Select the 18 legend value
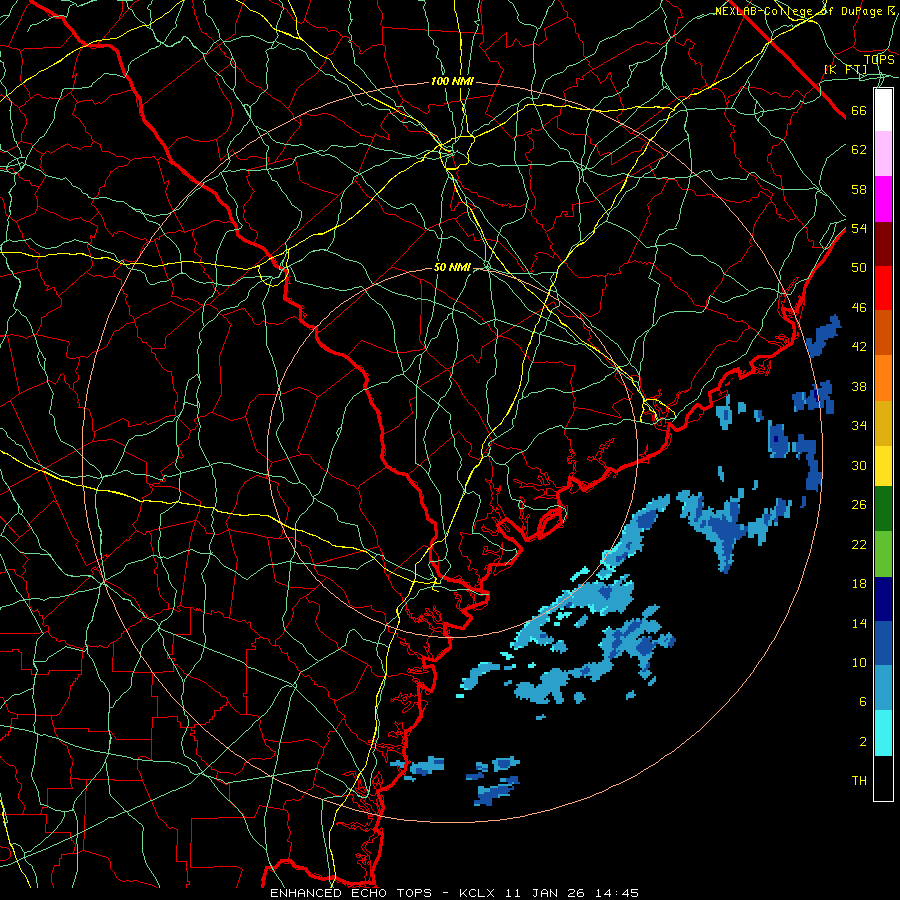This screenshot has width=900, height=900. point(859,584)
